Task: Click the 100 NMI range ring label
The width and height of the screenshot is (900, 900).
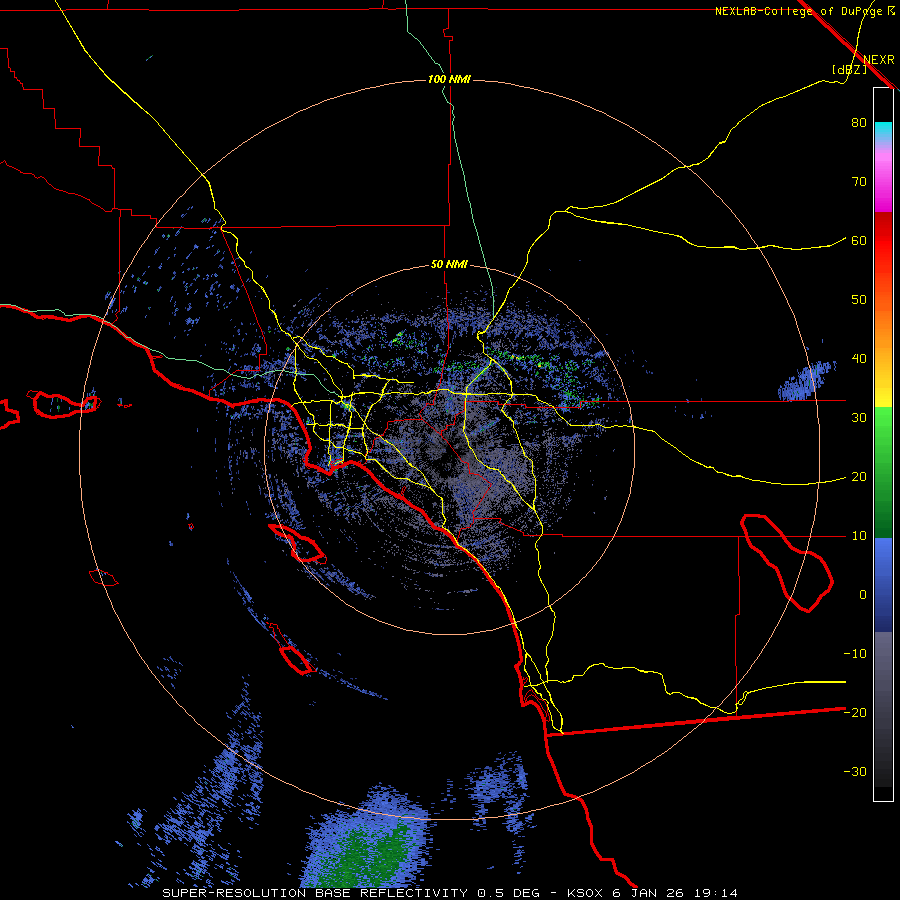Action: [449, 79]
